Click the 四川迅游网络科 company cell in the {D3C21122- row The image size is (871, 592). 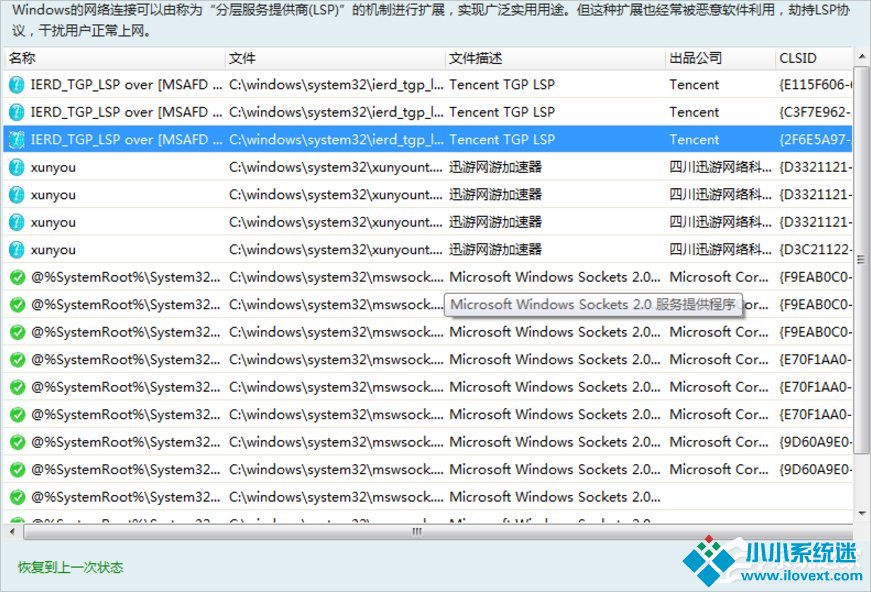click(x=720, y=249)
